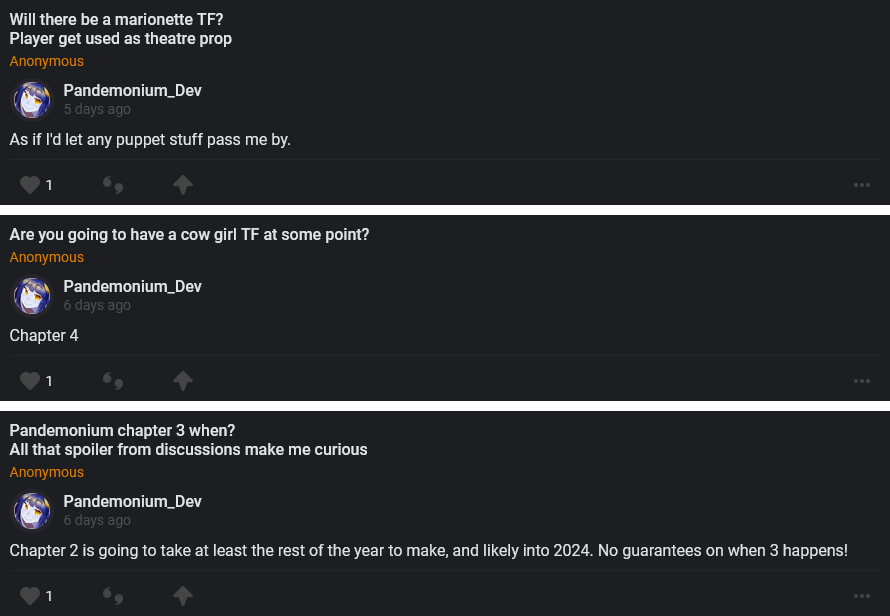
Task: Like the chapter 3 release answer
Action: click(30, 596)
